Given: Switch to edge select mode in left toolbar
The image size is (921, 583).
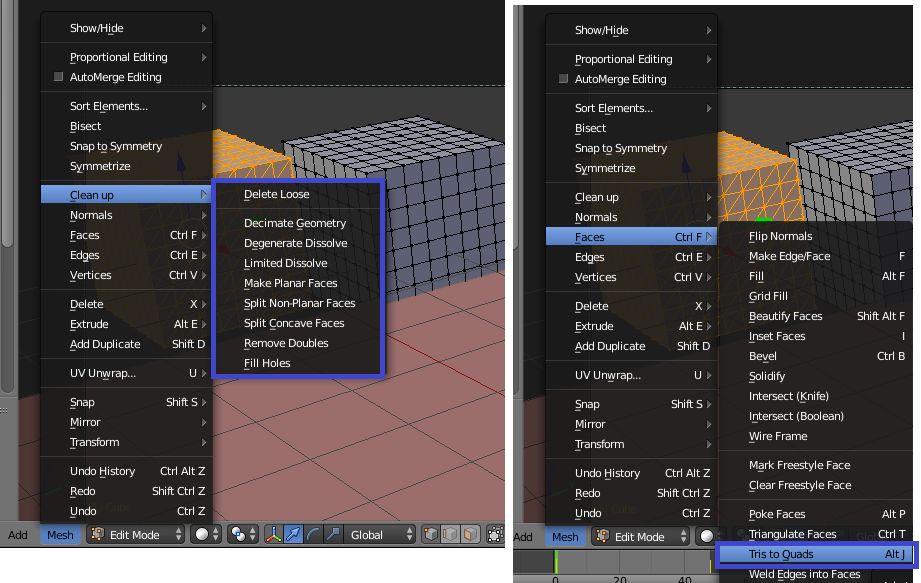Looking at the screenshot, I should tap(451, 535).
